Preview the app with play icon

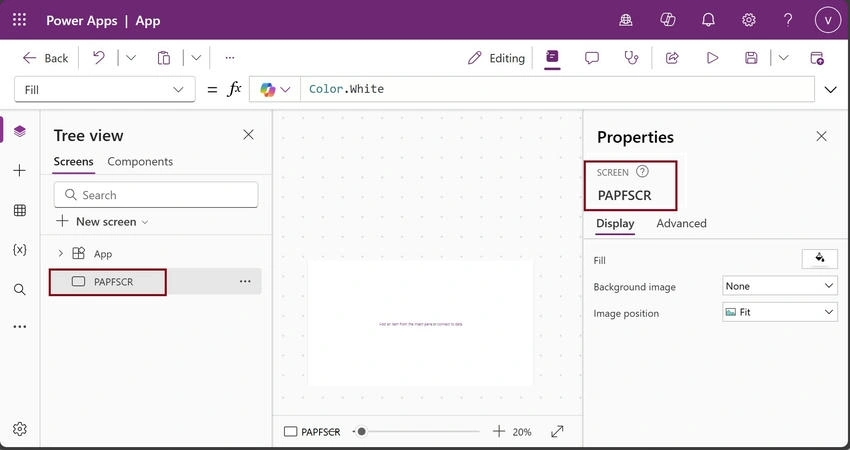coord(712,58)
